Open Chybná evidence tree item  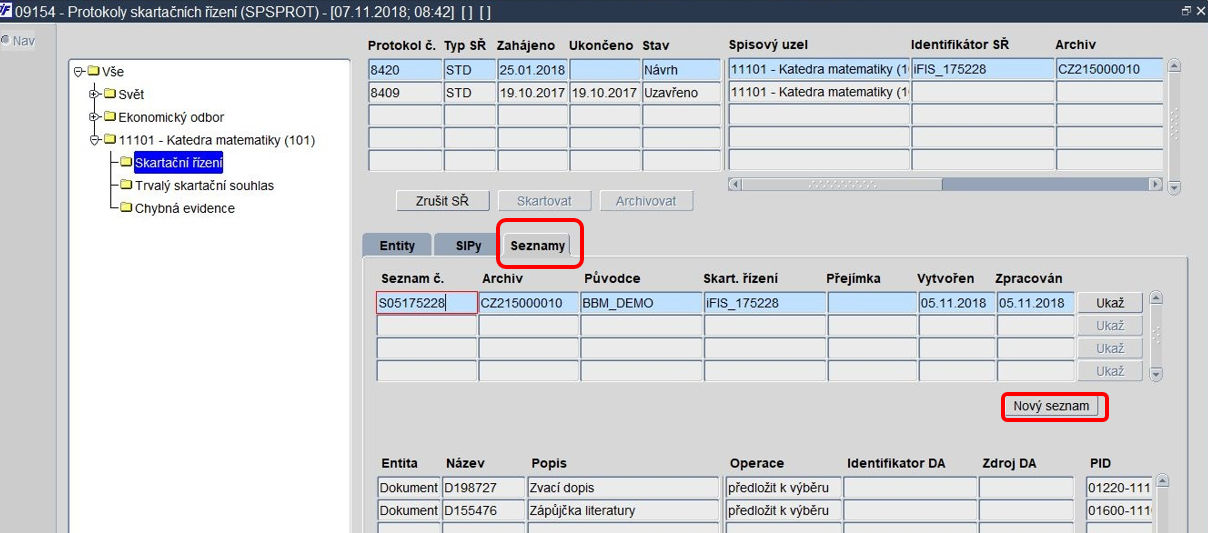coord(185,208)
